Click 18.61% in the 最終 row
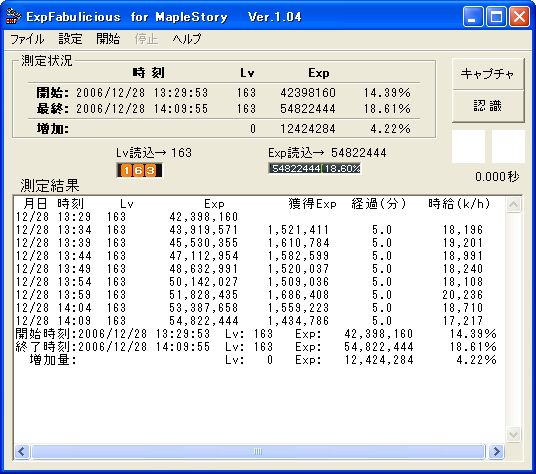This screenshot has width=536, height=474. pos(387,109)
